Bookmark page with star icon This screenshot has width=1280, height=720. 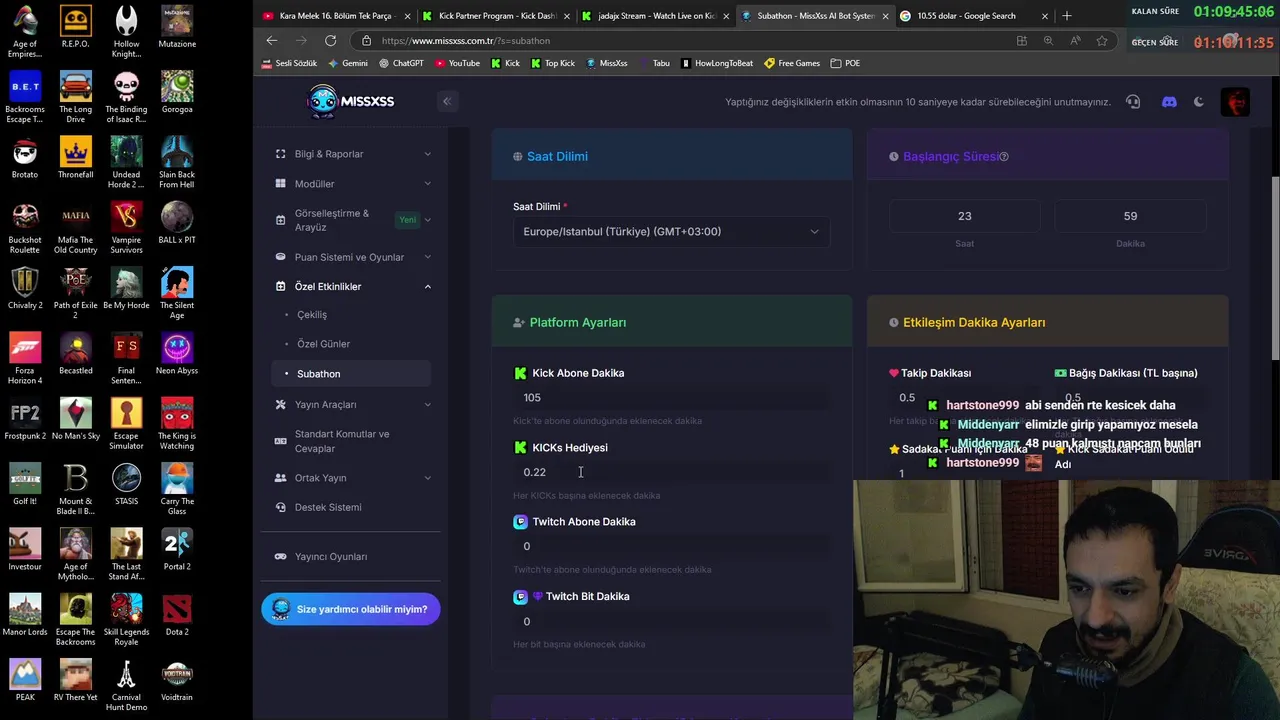[x=1102, y=40]
